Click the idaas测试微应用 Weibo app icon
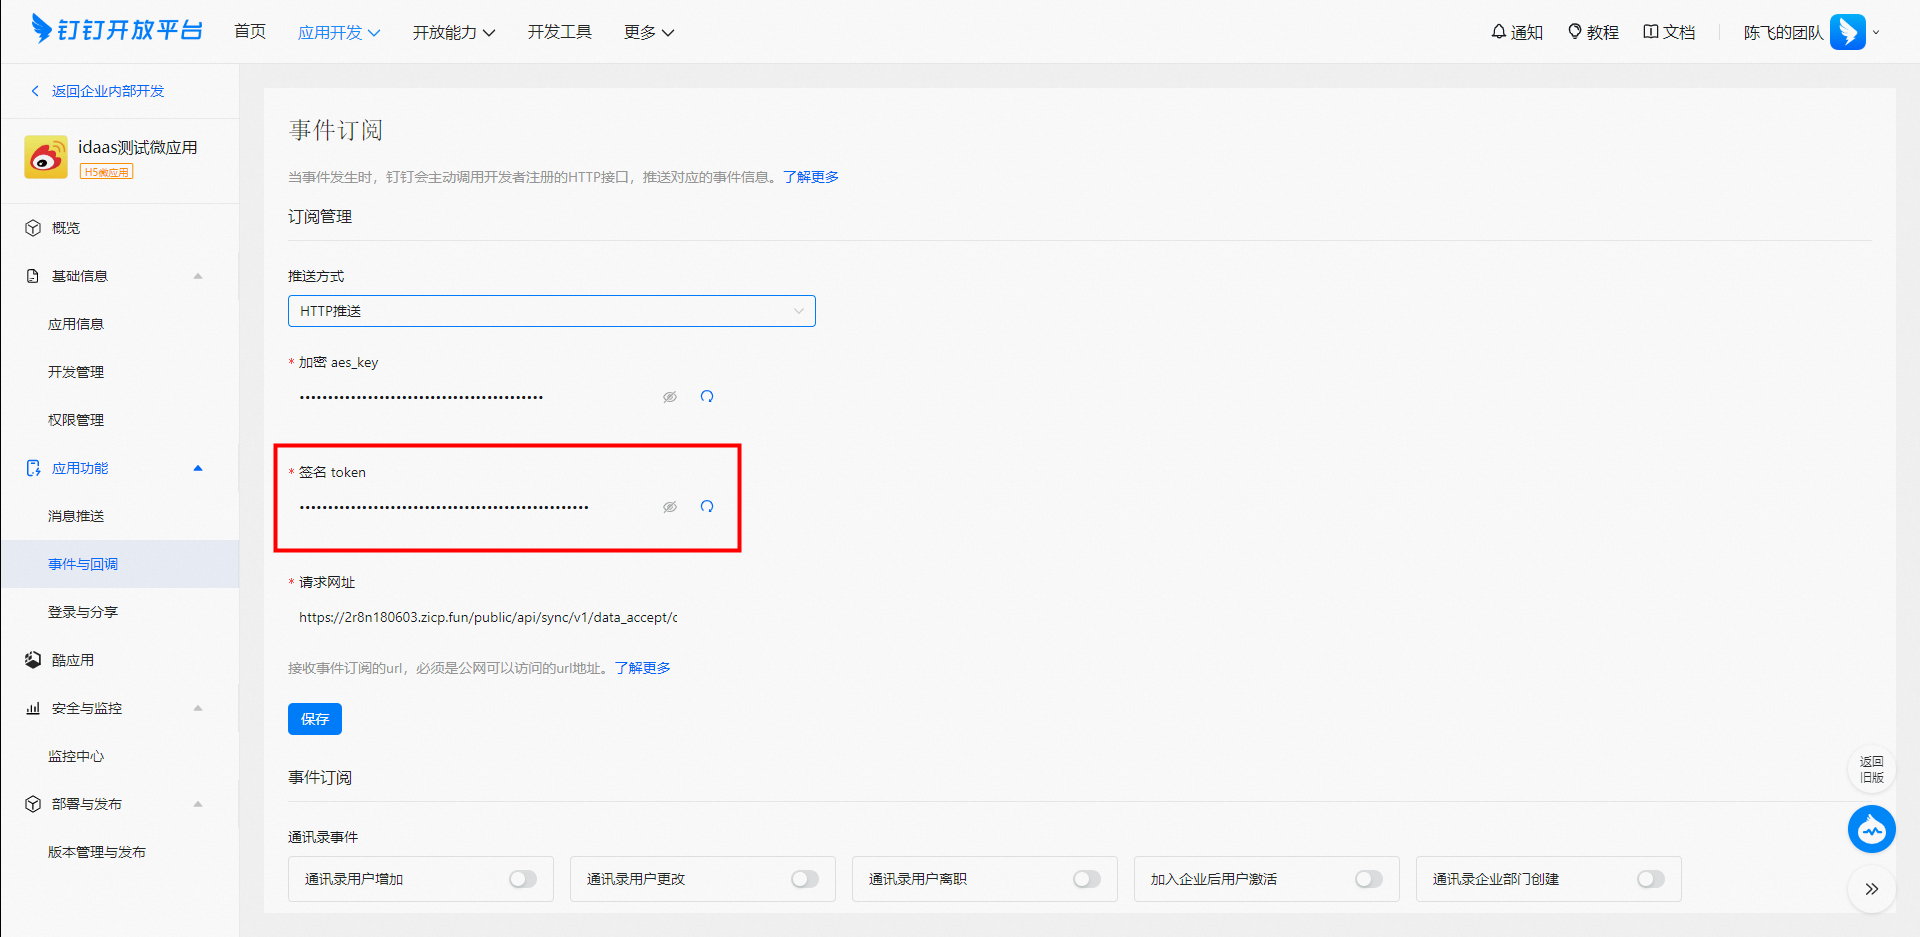The image size is (1920, 937). pyautogui.click(x=46, y=158)
